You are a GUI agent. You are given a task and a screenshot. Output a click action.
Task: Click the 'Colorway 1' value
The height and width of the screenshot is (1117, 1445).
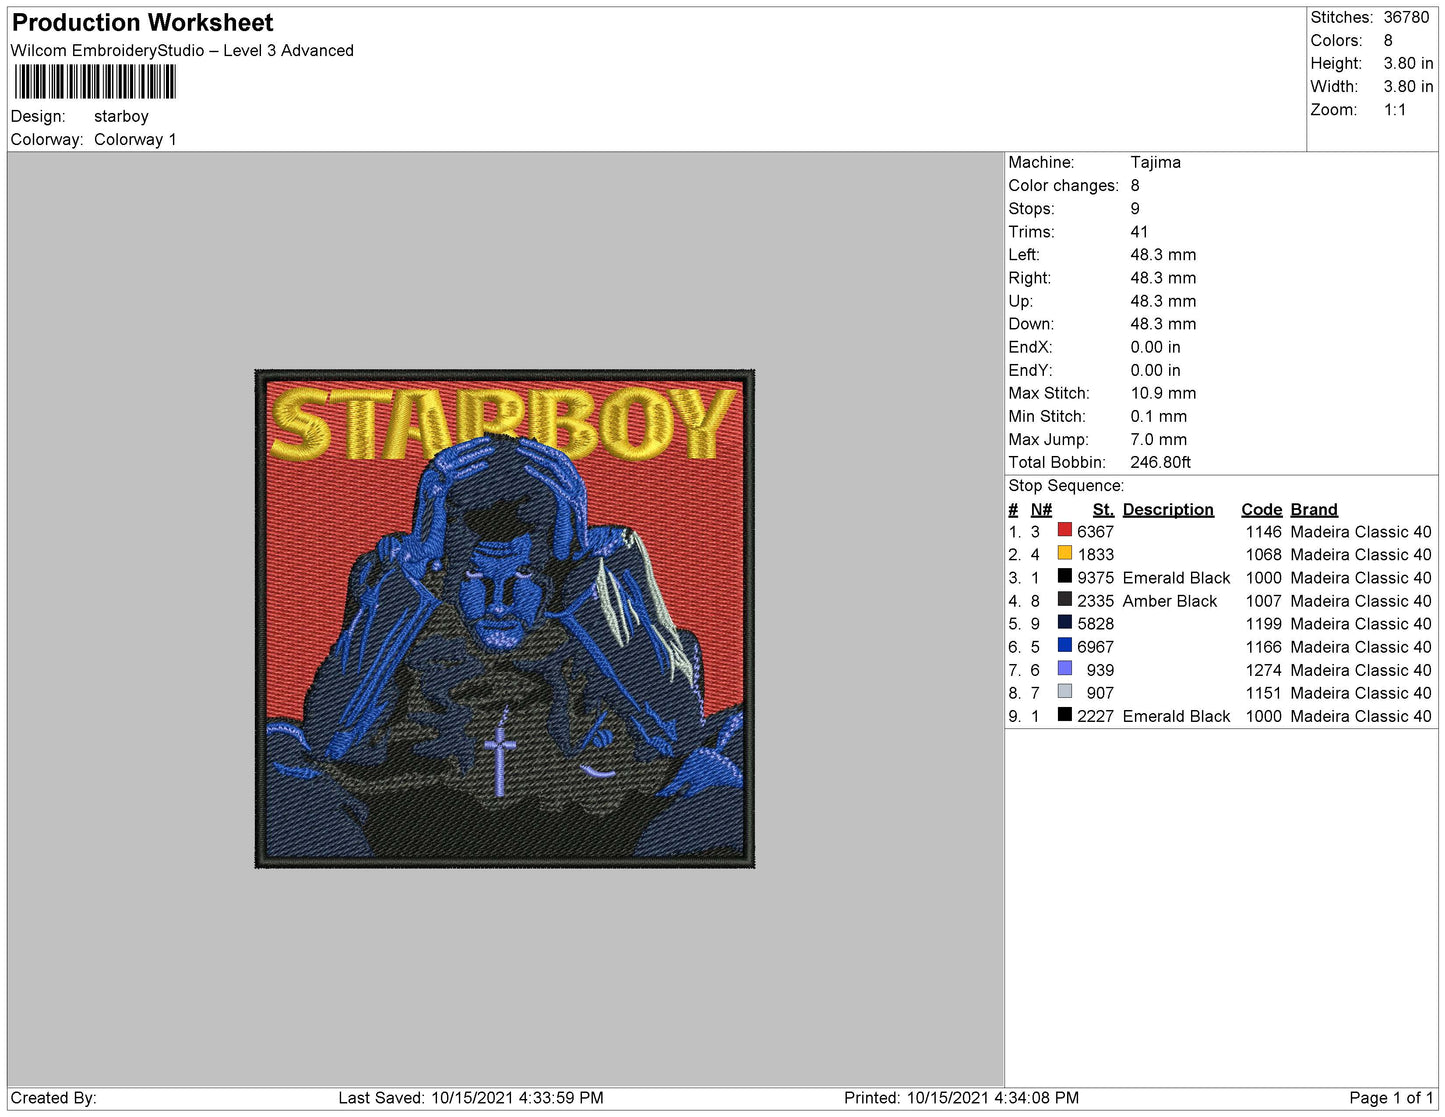coord(135,139)
